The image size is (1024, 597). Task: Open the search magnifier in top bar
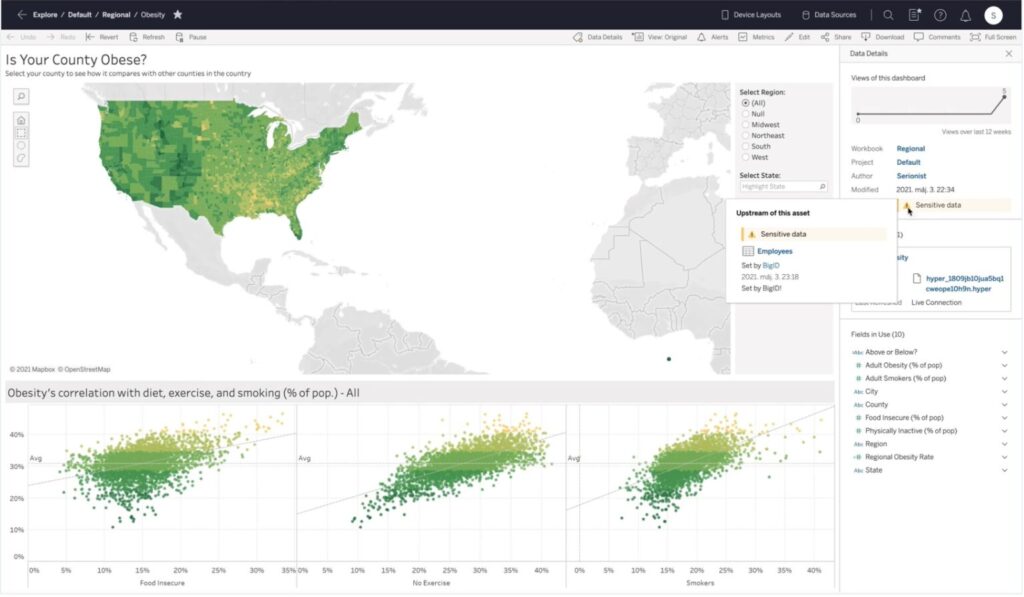pyautogui.click(x=888, y=15)
